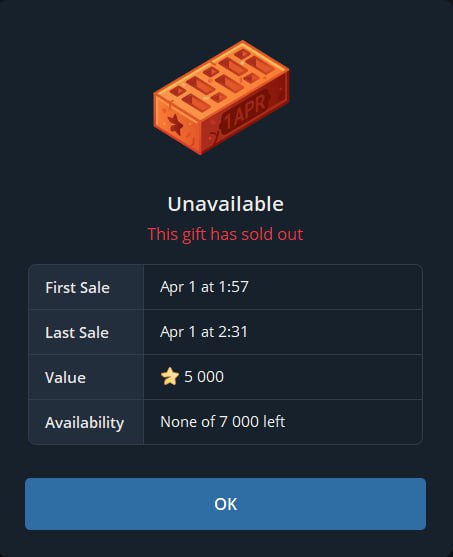Click the Last Sale label
The width and height of the screenshot is (453, 557).
click(77, 332)
